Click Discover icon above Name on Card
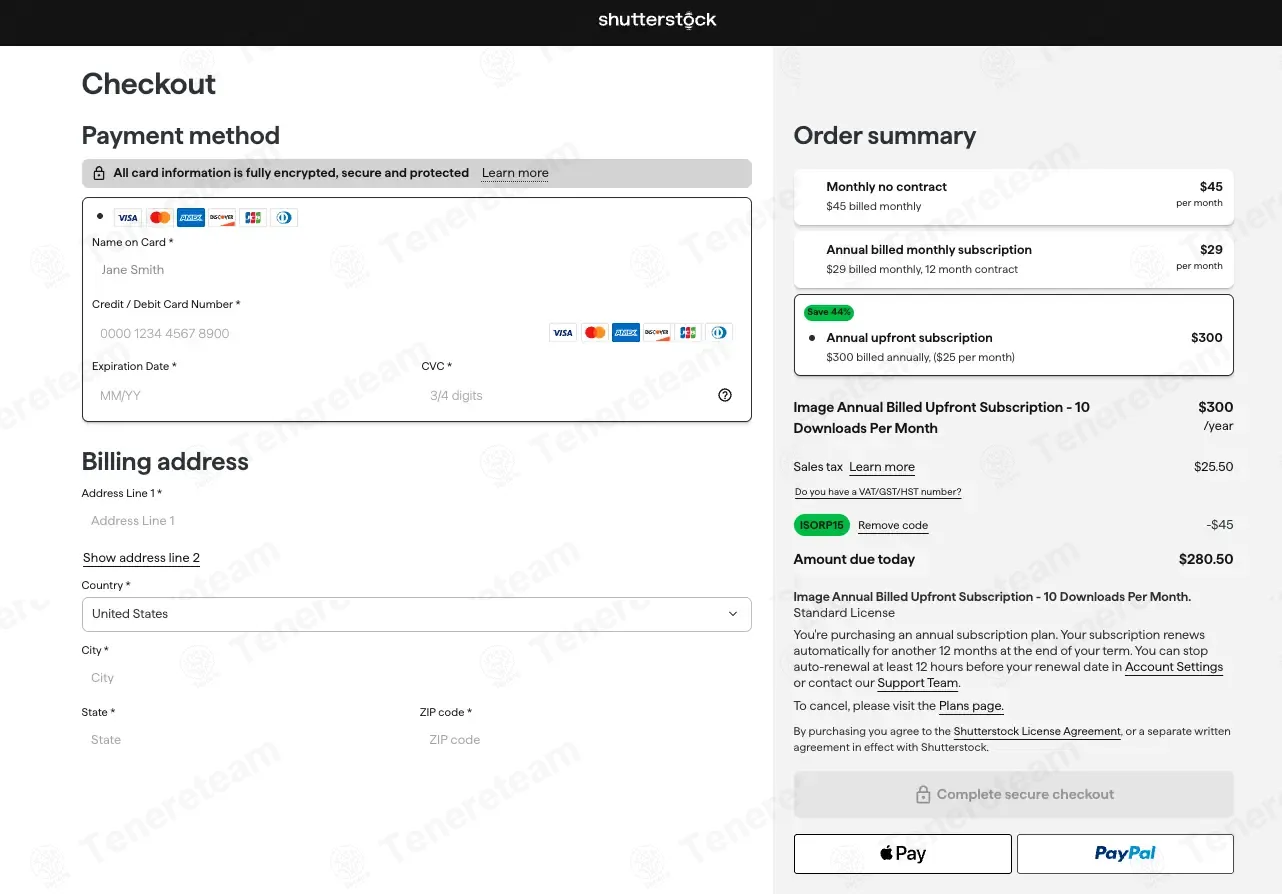Screen dimensions: 1282x894 click(x=221, y=218)
